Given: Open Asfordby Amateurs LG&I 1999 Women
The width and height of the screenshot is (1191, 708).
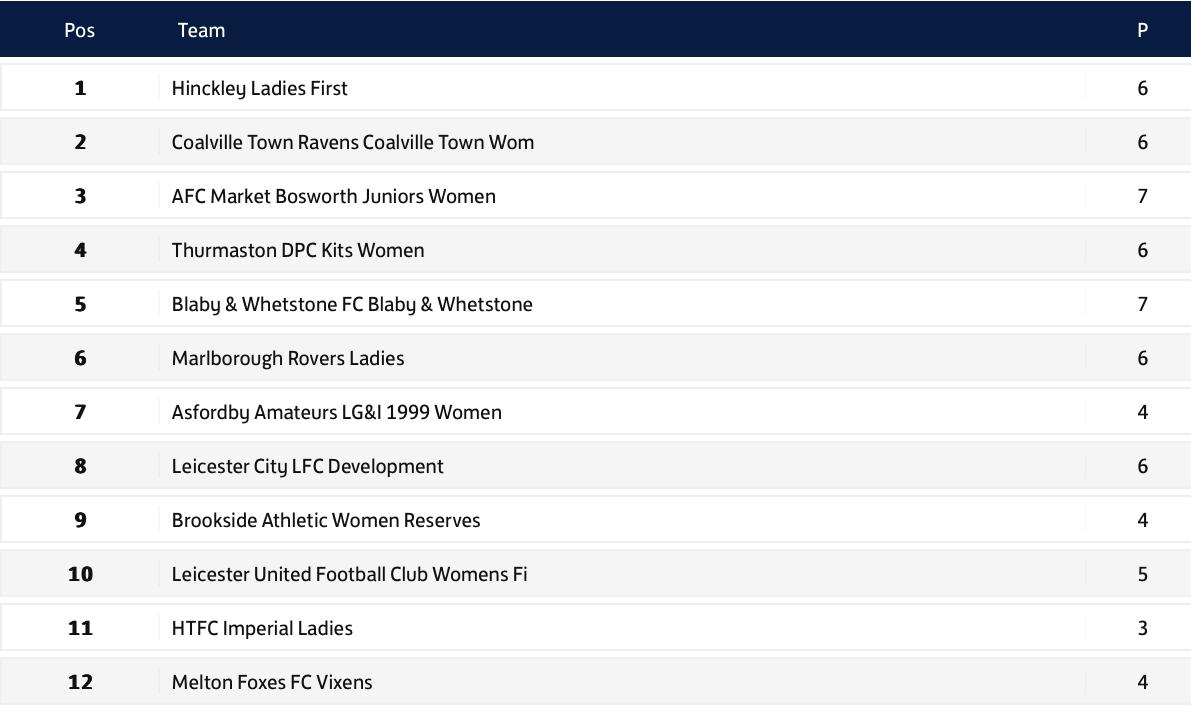Looking at the screenshot, I should (336, 412).
